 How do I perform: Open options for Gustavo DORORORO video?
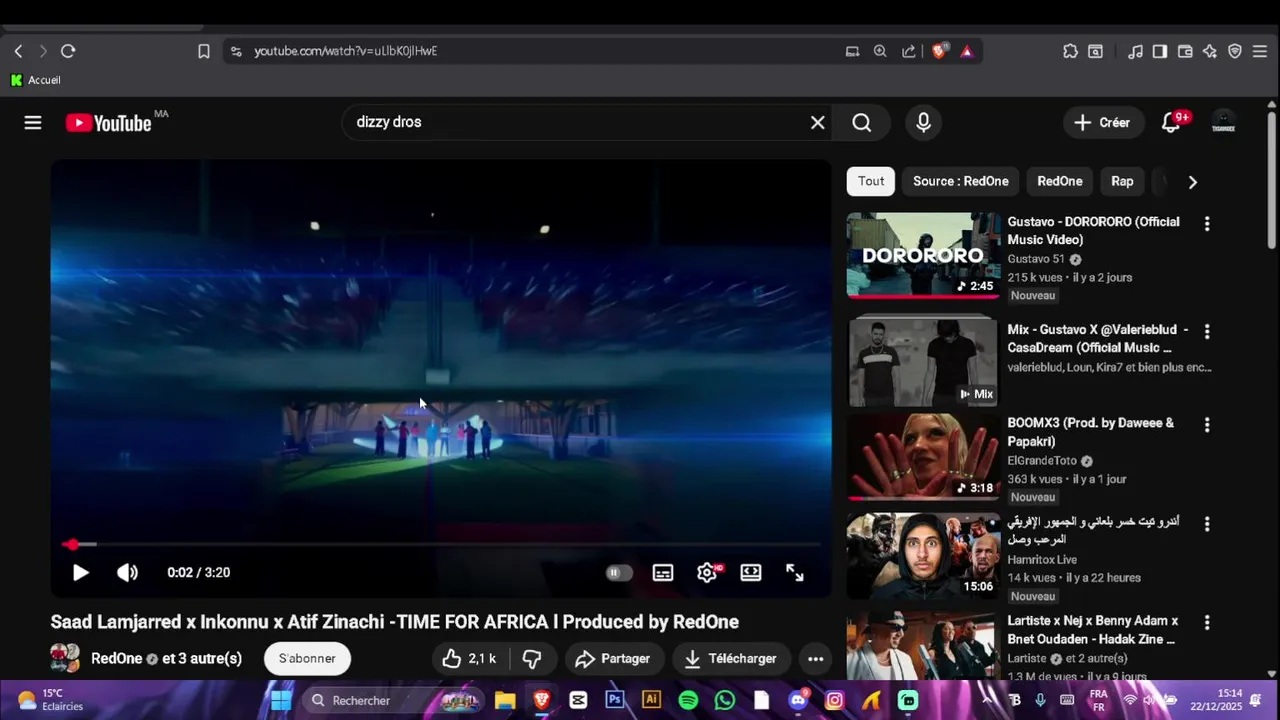click(x=1207, y=224)
